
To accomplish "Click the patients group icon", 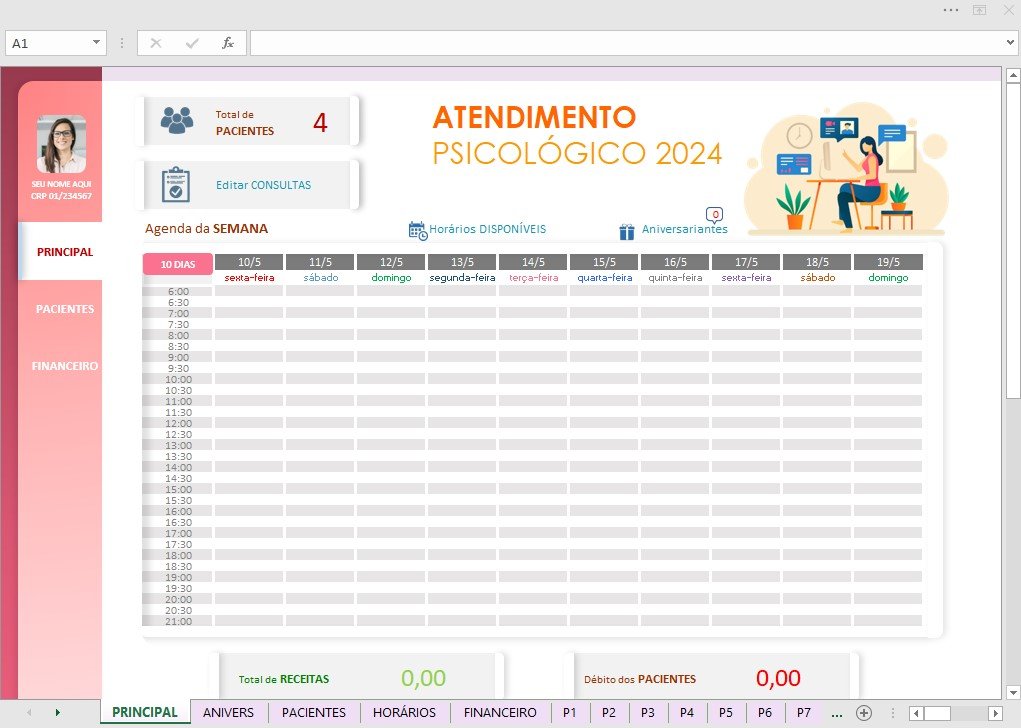I will point(176,120).
